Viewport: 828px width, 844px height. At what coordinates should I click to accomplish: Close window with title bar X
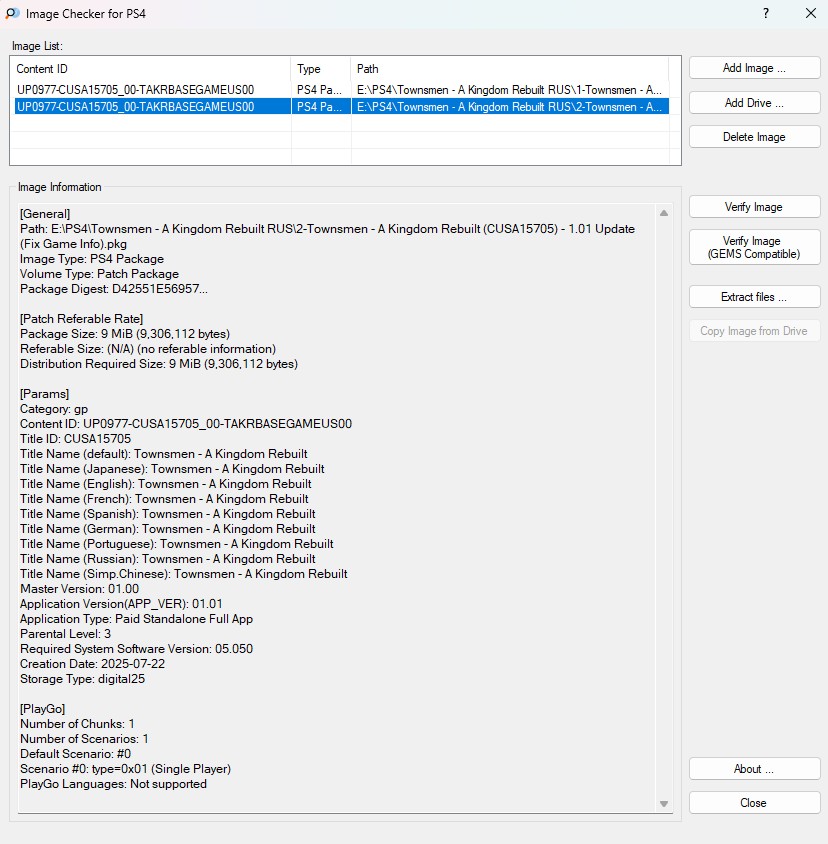tap(811, 13)
